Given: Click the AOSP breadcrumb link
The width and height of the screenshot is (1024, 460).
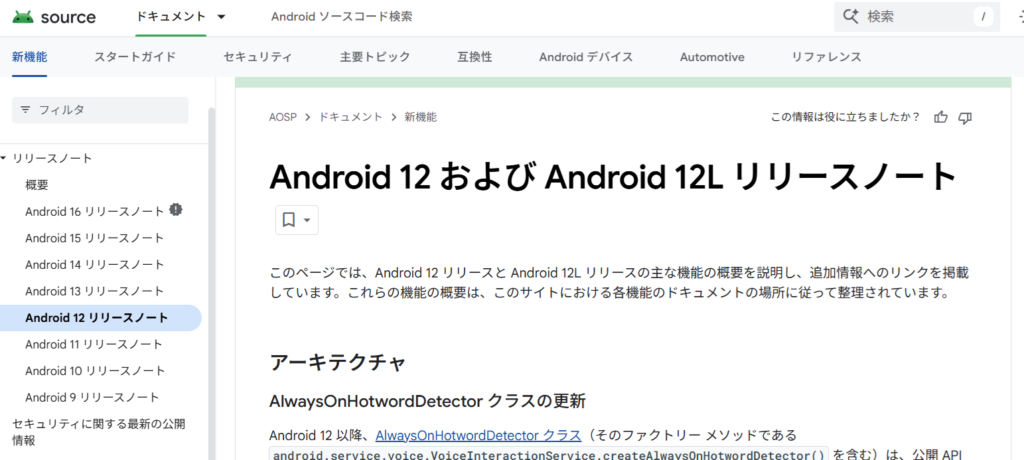Looking at the screenshot, I should click(284, 117).
